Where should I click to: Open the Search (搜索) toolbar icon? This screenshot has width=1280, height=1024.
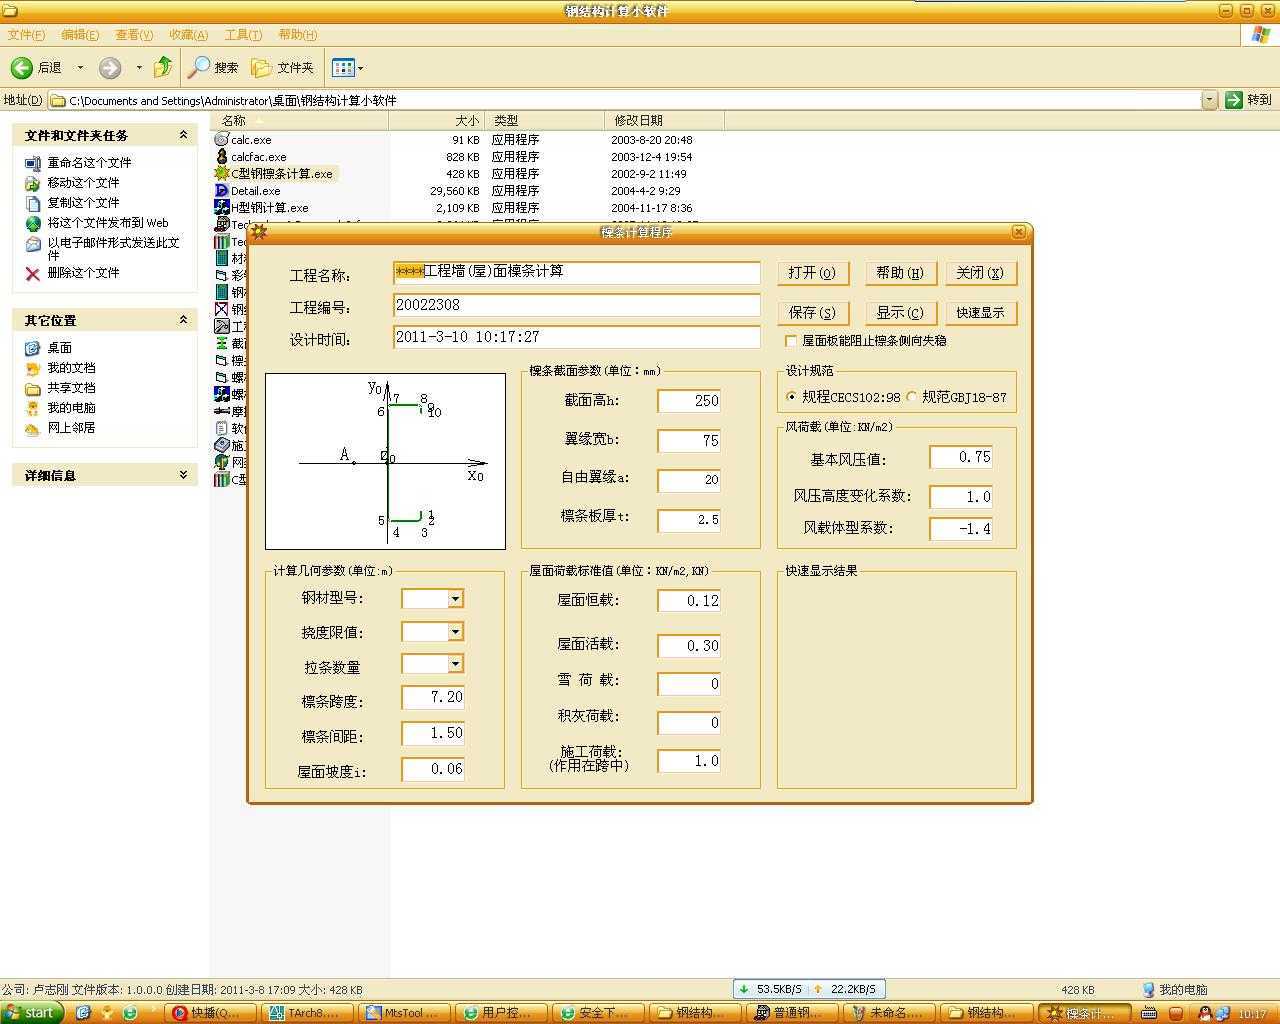point(200,67)
